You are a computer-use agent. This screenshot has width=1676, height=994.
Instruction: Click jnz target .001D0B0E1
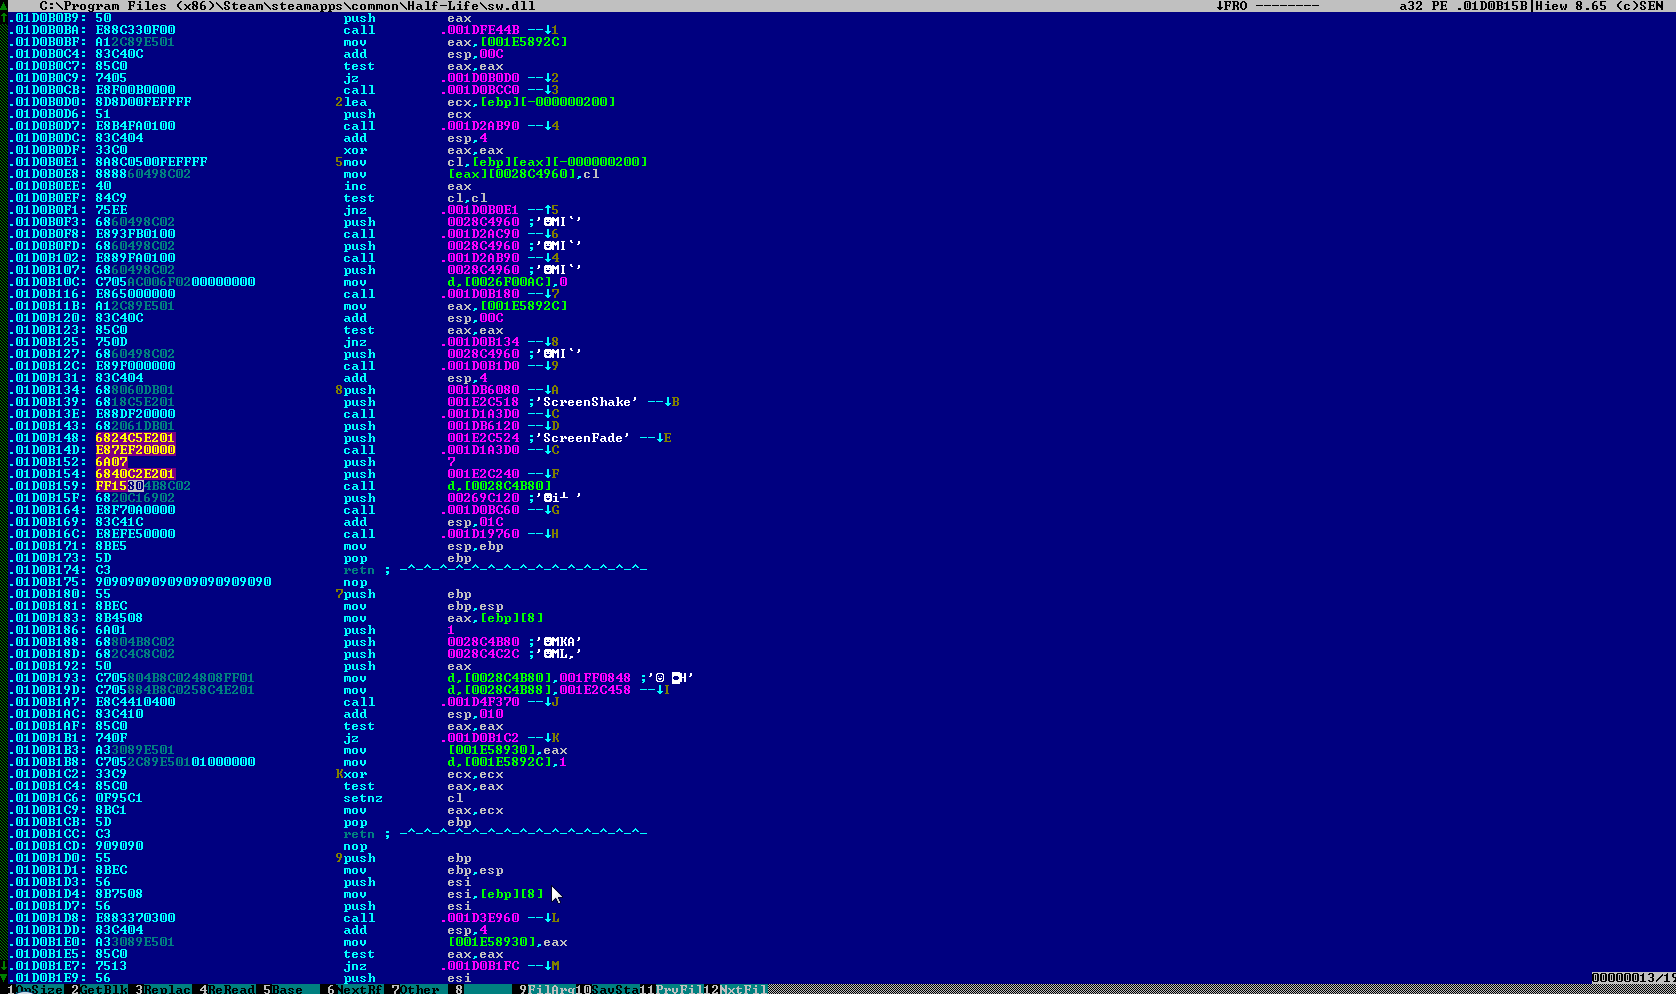(482, 210)
